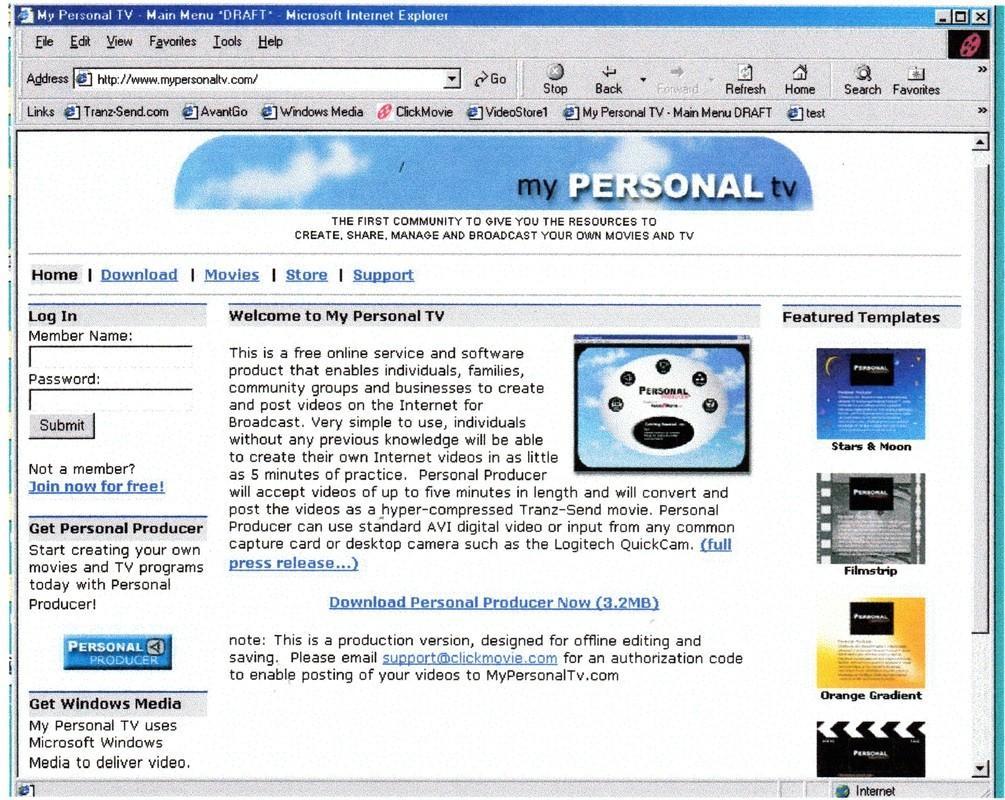Screen dimensions: 1005x800
Task: Click the Featured Templates heading
Action: (861, 317)
